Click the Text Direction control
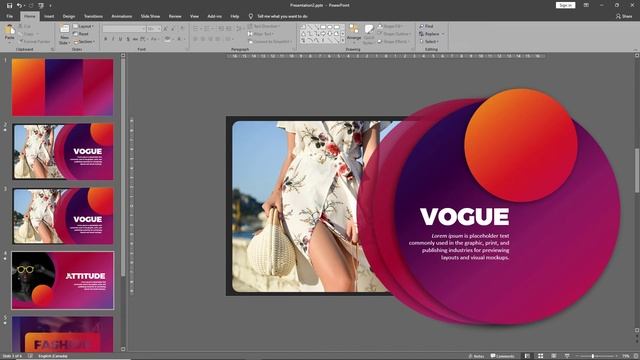Viewport: 640px width, 360px height. click(264, 26)
